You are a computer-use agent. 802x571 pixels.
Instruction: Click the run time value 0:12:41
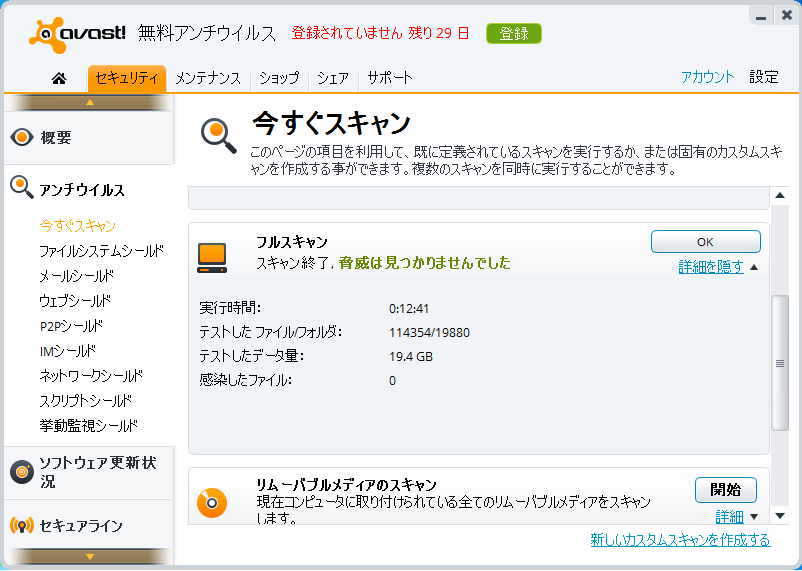[409, 309]
